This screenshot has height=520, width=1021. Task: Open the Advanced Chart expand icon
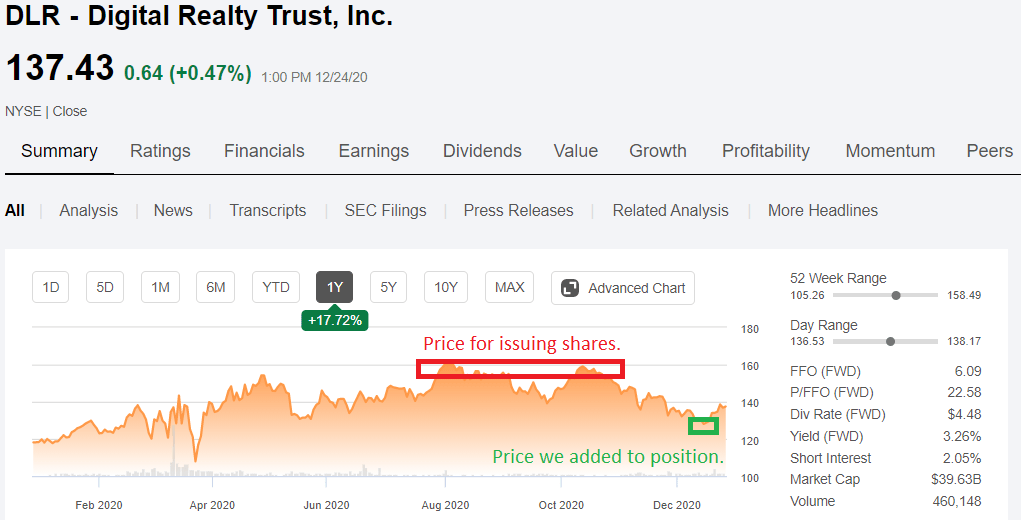click(x=570, y=288)
